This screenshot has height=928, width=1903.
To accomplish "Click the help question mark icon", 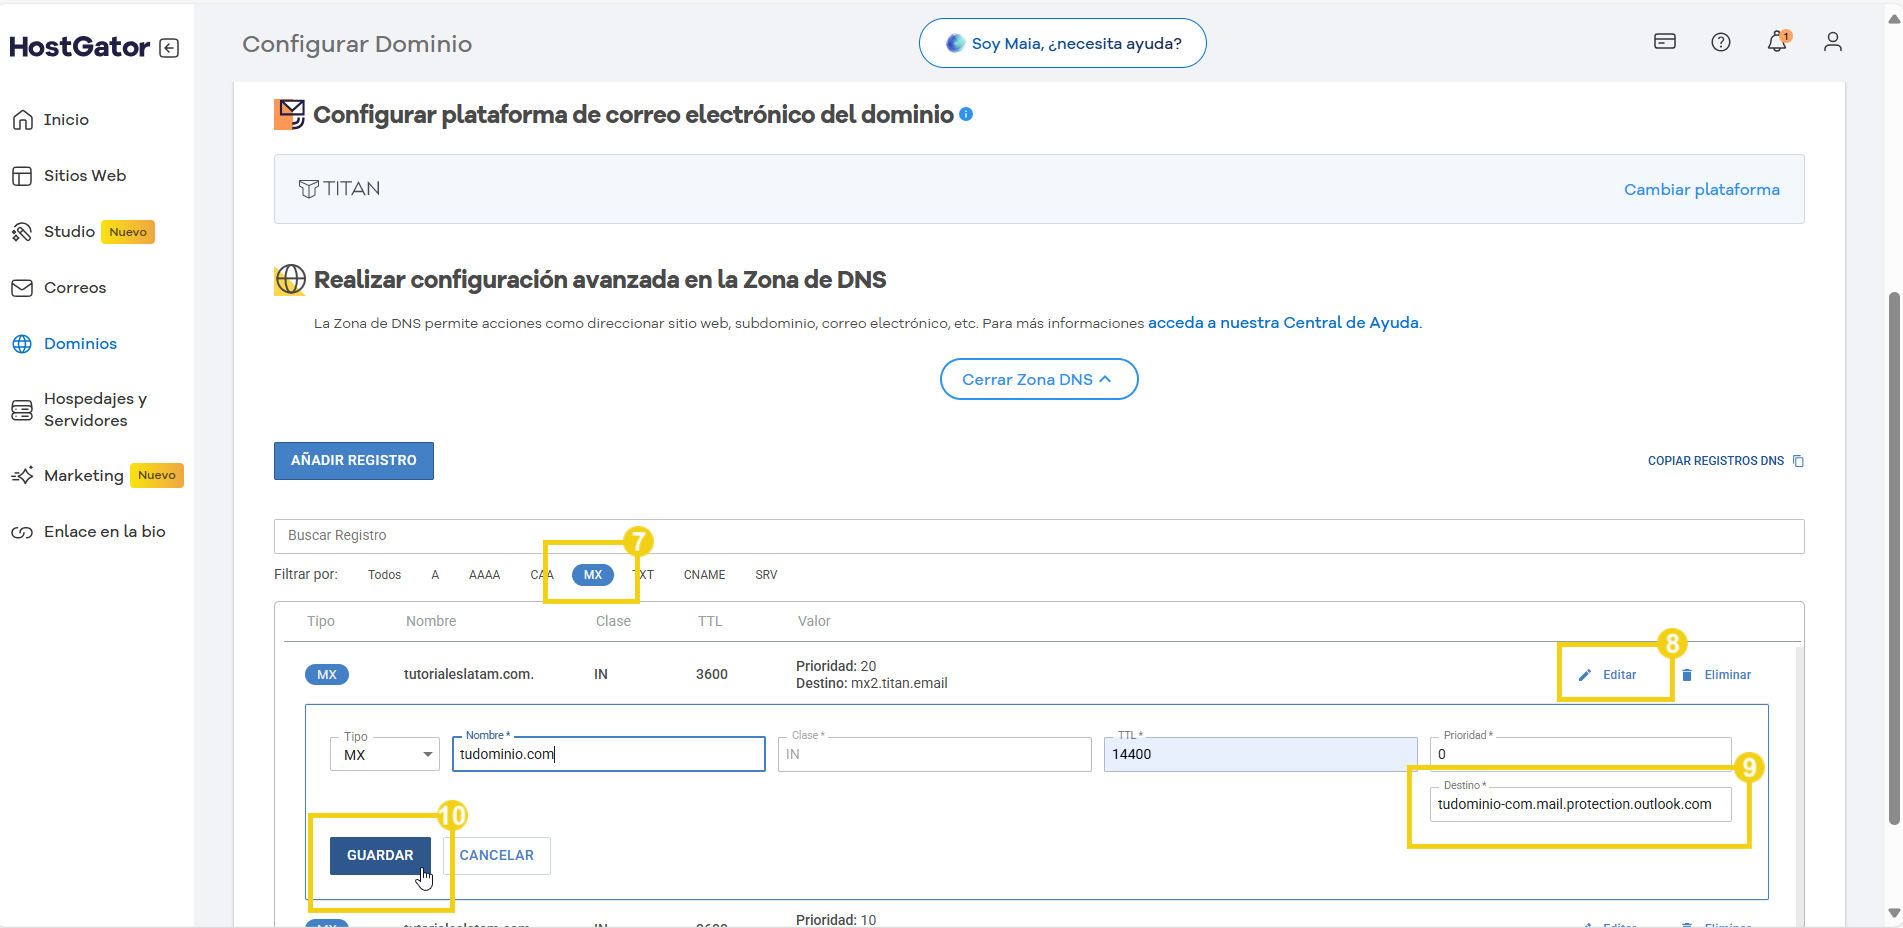I will pyautogui.click(x=1720, y=42).
